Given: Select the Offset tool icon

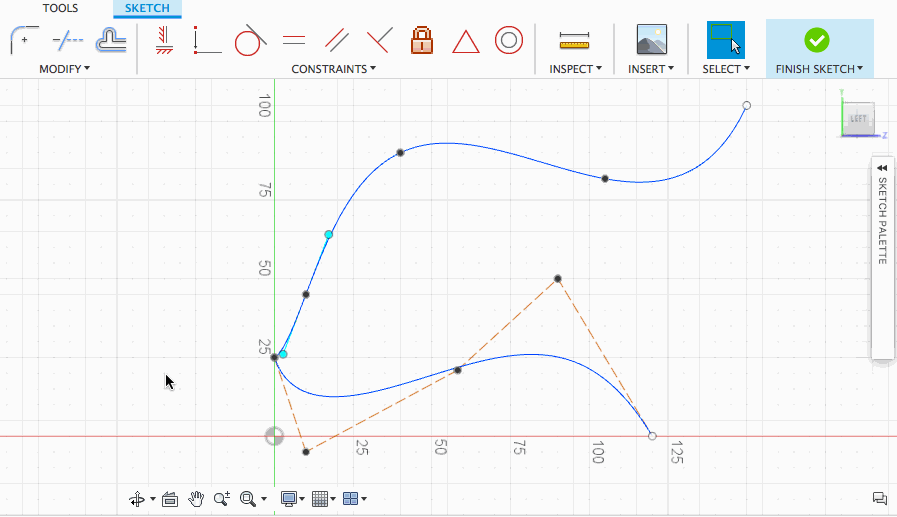Looking at the screenshot, I should [111, 40].
